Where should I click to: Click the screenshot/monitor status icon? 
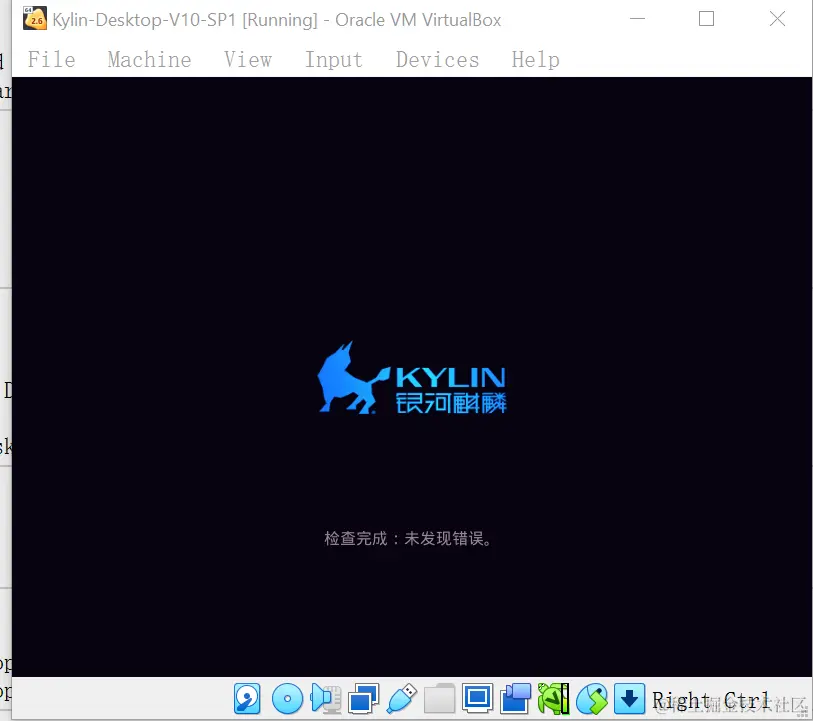click(x=477, y=699)
